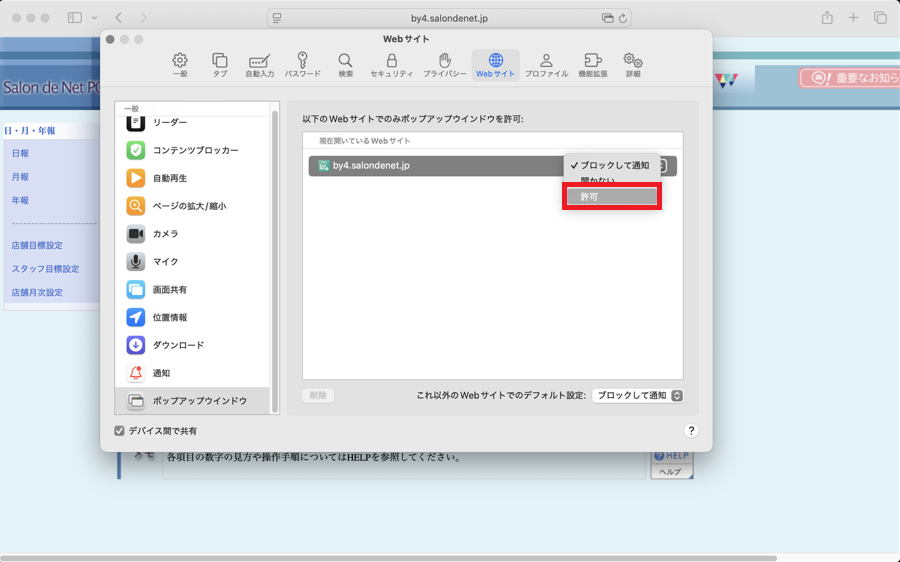Click the Safari address bar
Viewport: 900px width, 562px height.
[449, 18]
